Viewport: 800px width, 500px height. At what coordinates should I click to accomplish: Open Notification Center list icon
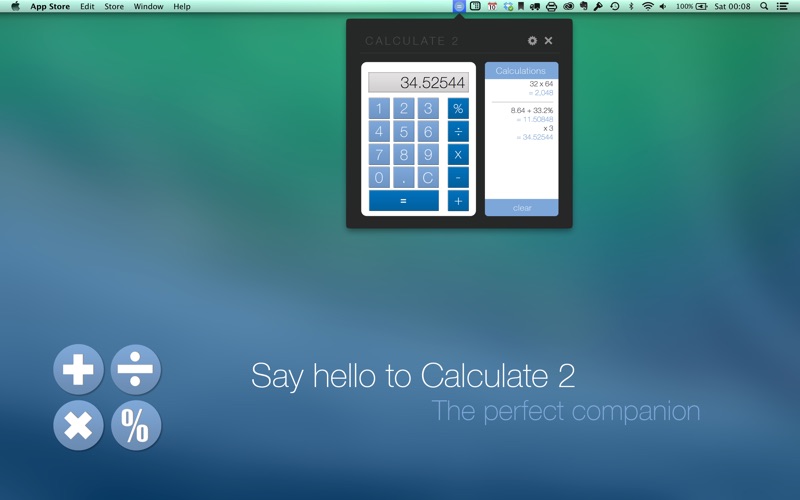pos(782,6)
